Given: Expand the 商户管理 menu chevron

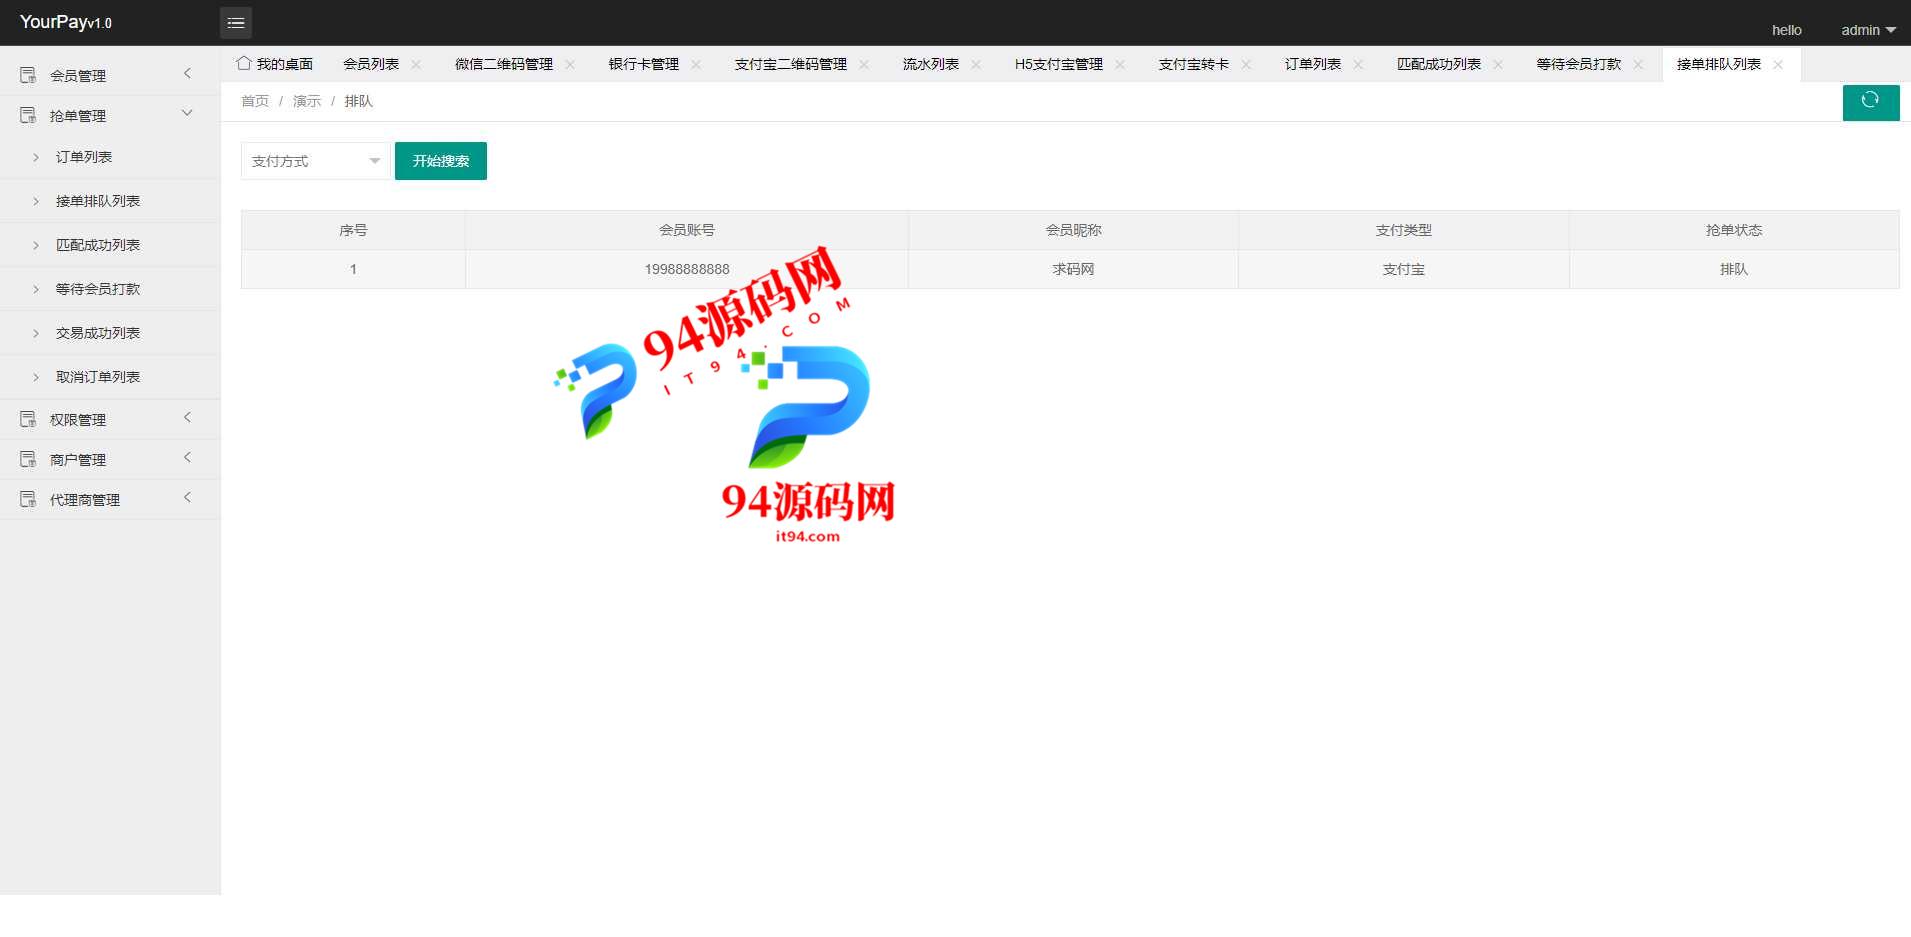Looking at the screenshot, I should point(187,457).
